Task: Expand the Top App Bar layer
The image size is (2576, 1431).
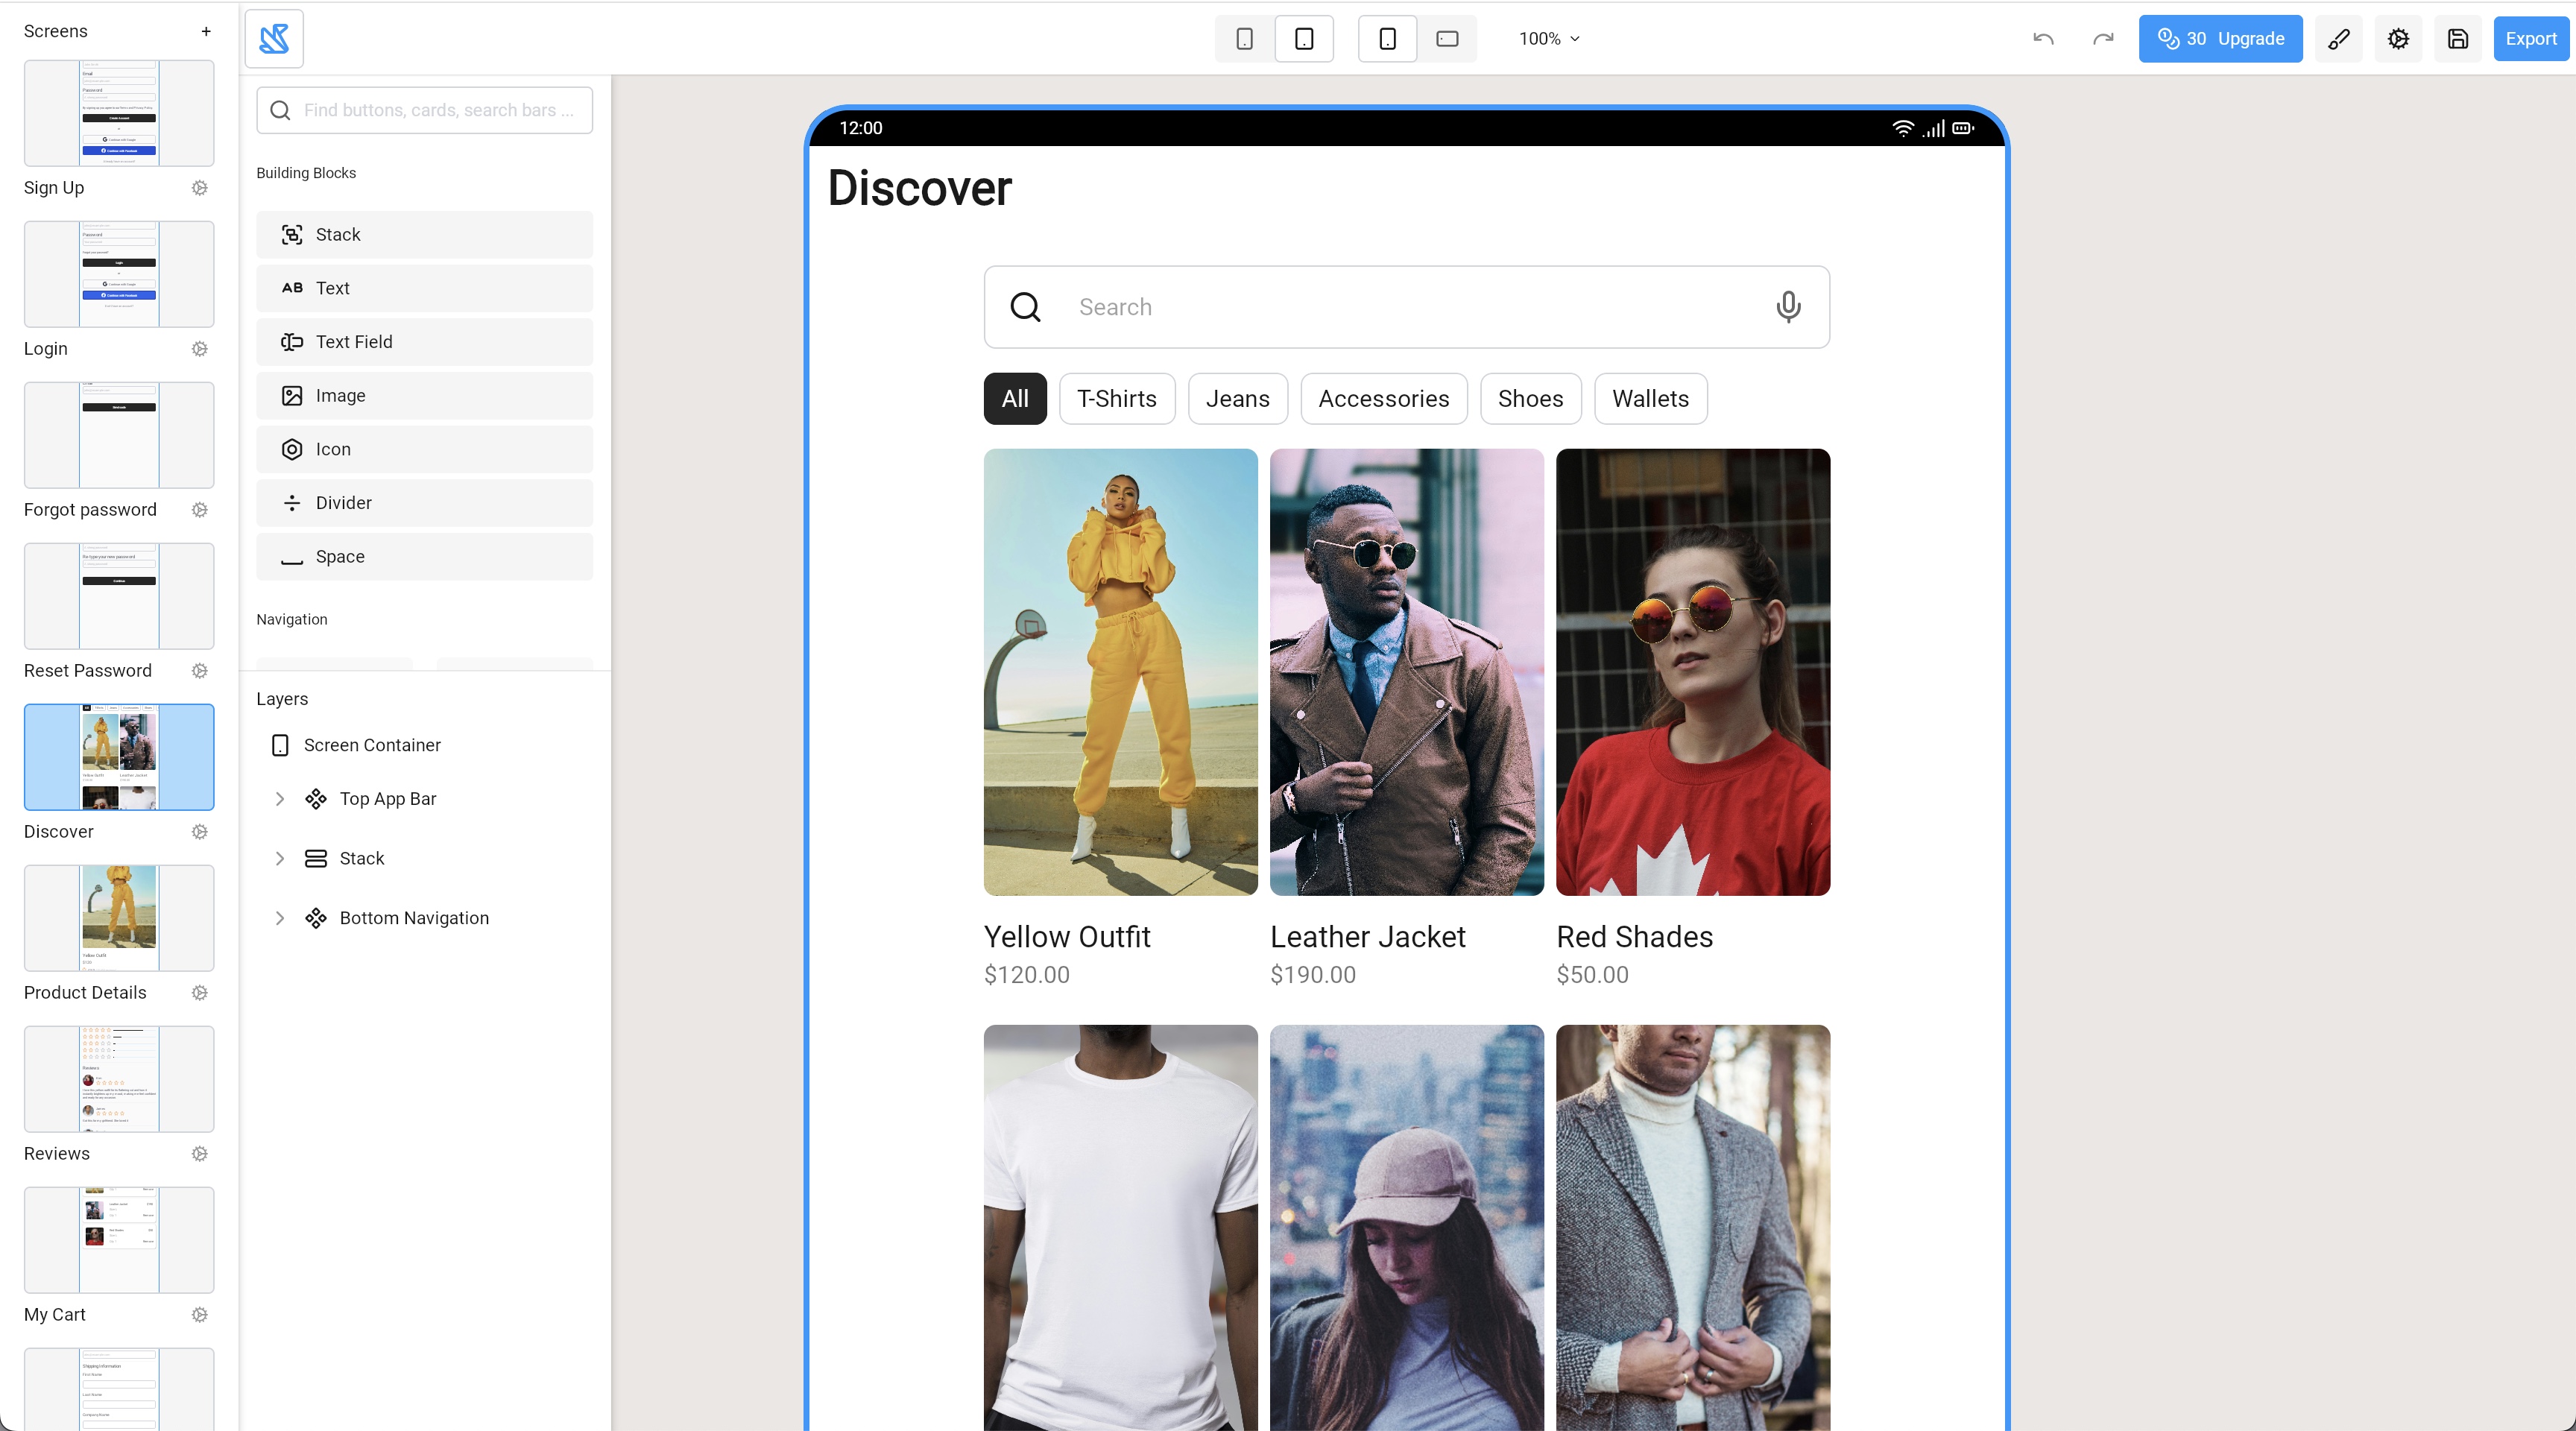Action: 280,799
